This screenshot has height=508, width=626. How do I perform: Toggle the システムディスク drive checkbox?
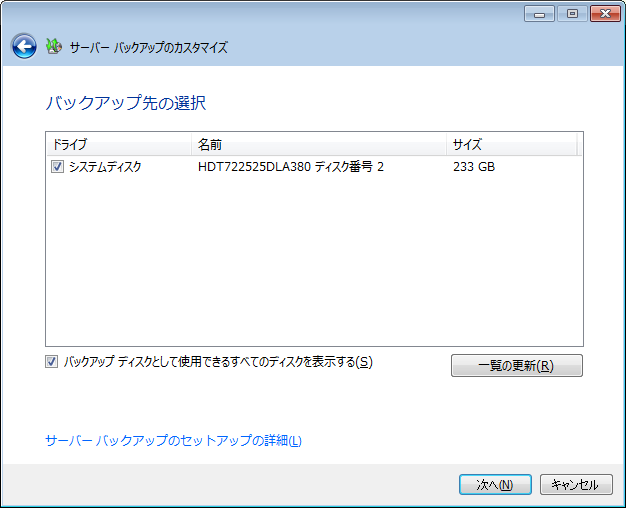[x=57, y=167]
